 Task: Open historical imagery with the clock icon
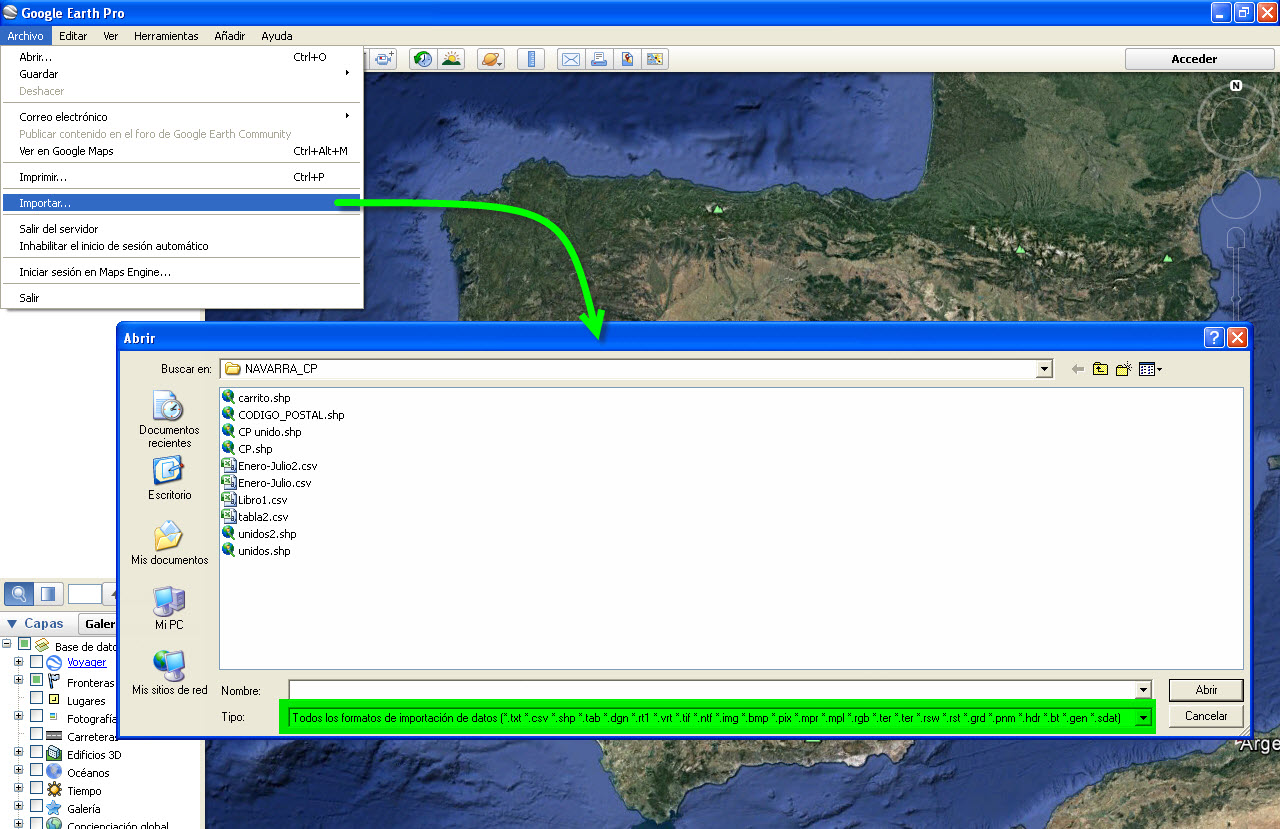[422, 58]
